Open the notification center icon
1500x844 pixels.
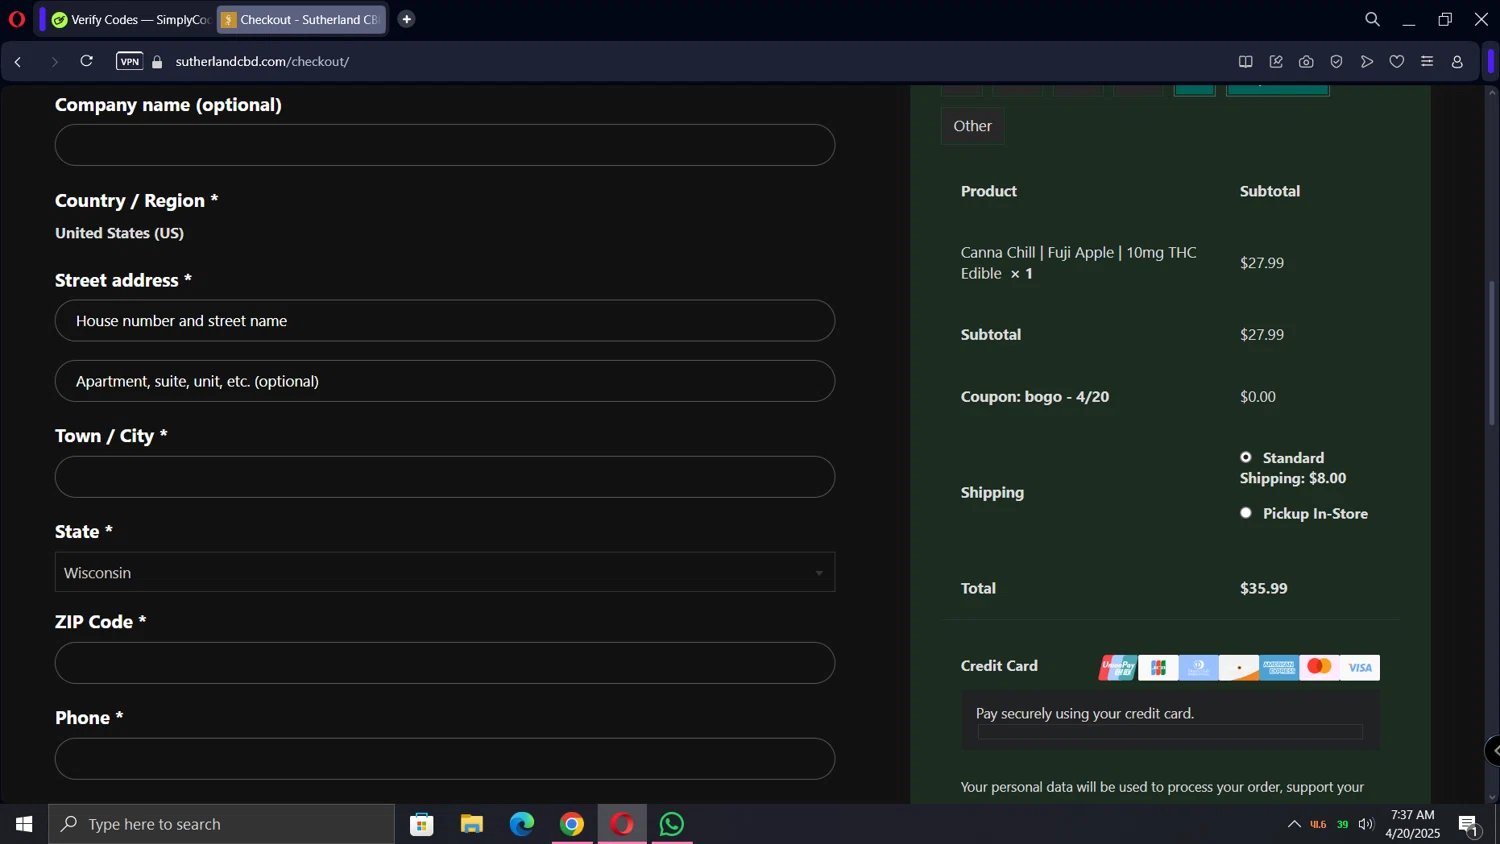1469,825
